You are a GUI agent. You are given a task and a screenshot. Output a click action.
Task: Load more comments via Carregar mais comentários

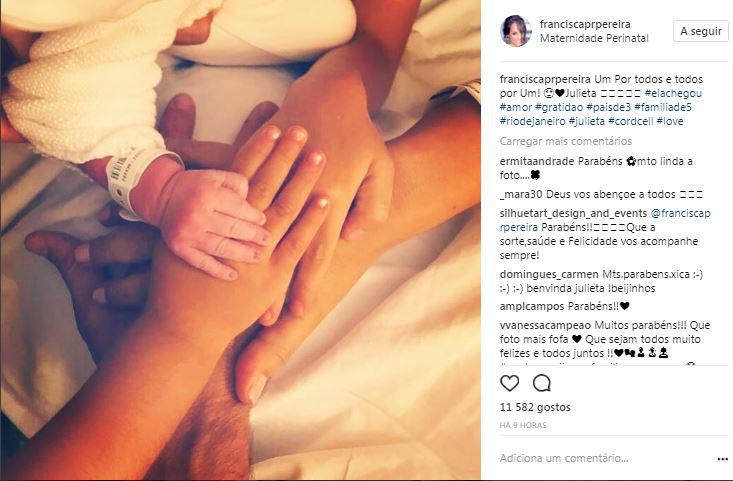(x=566, y=141)
